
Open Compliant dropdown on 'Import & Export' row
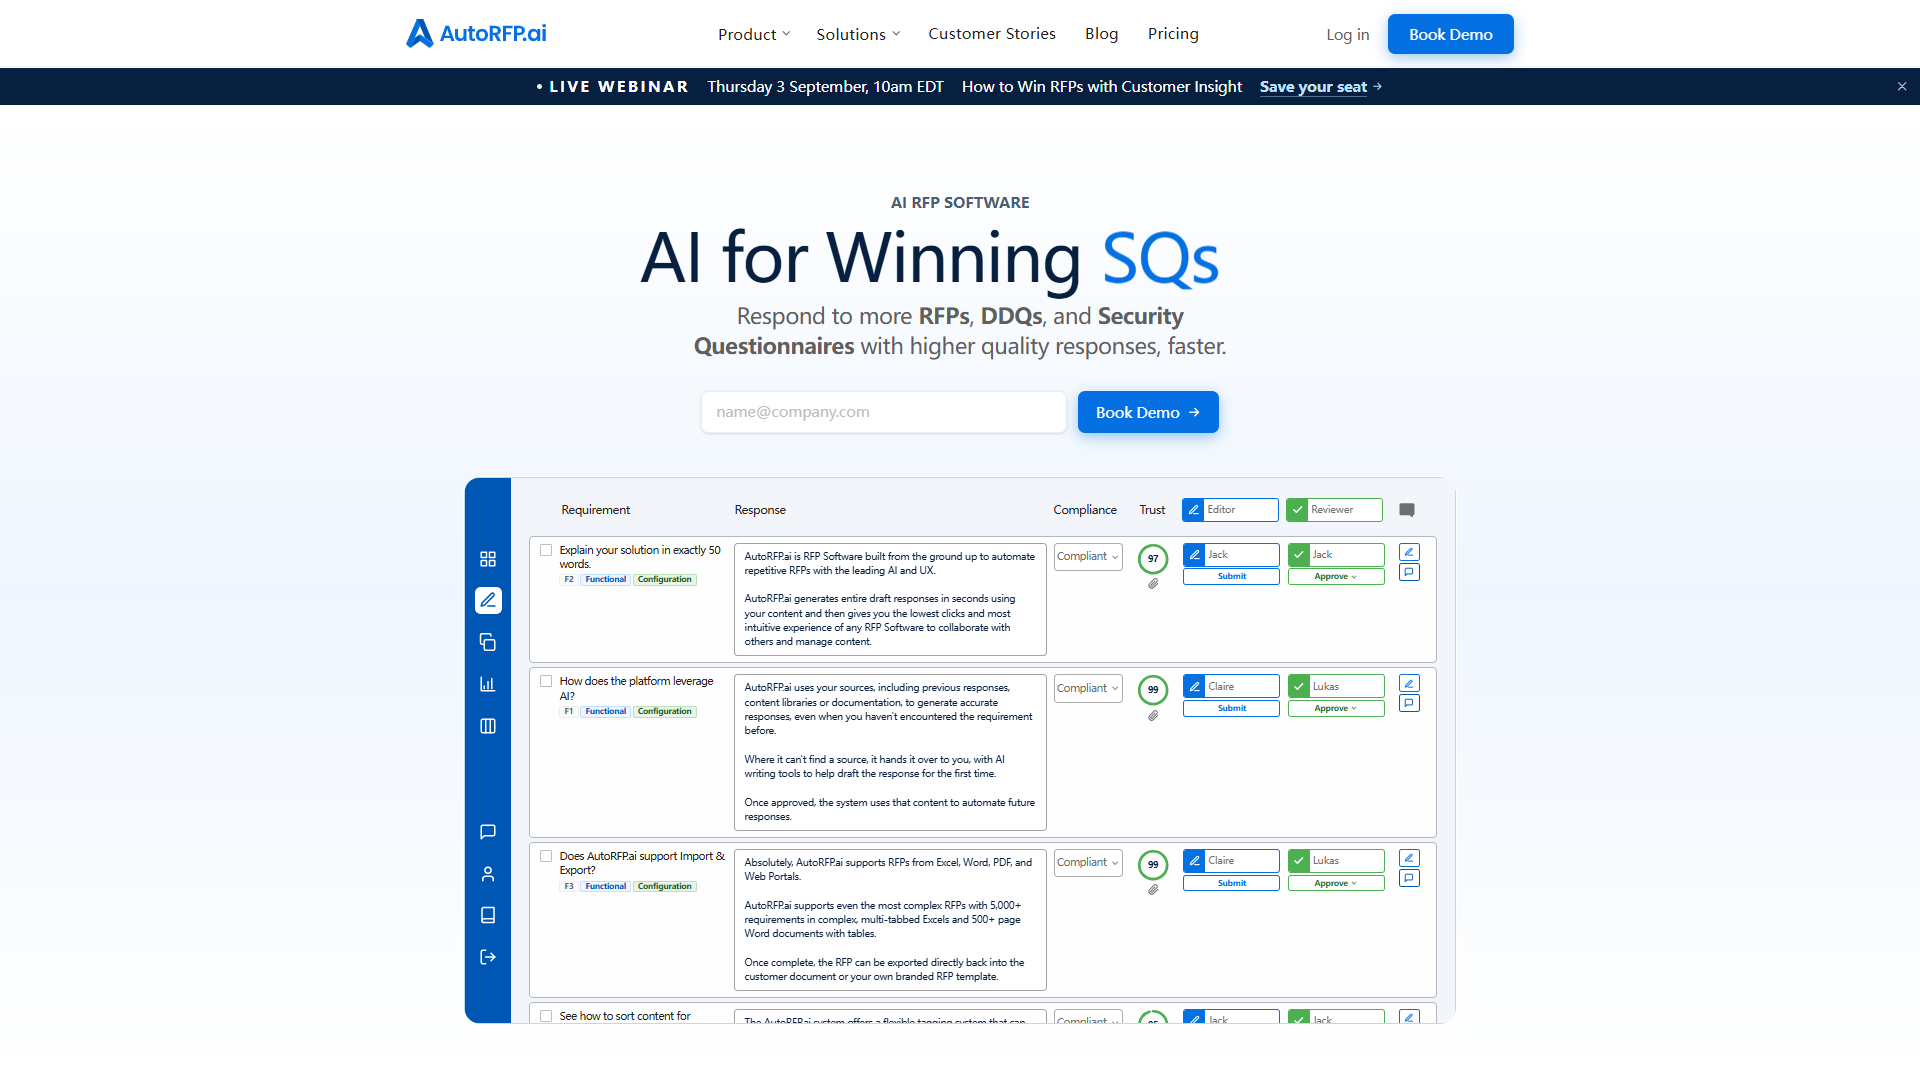click(1088, 863)
